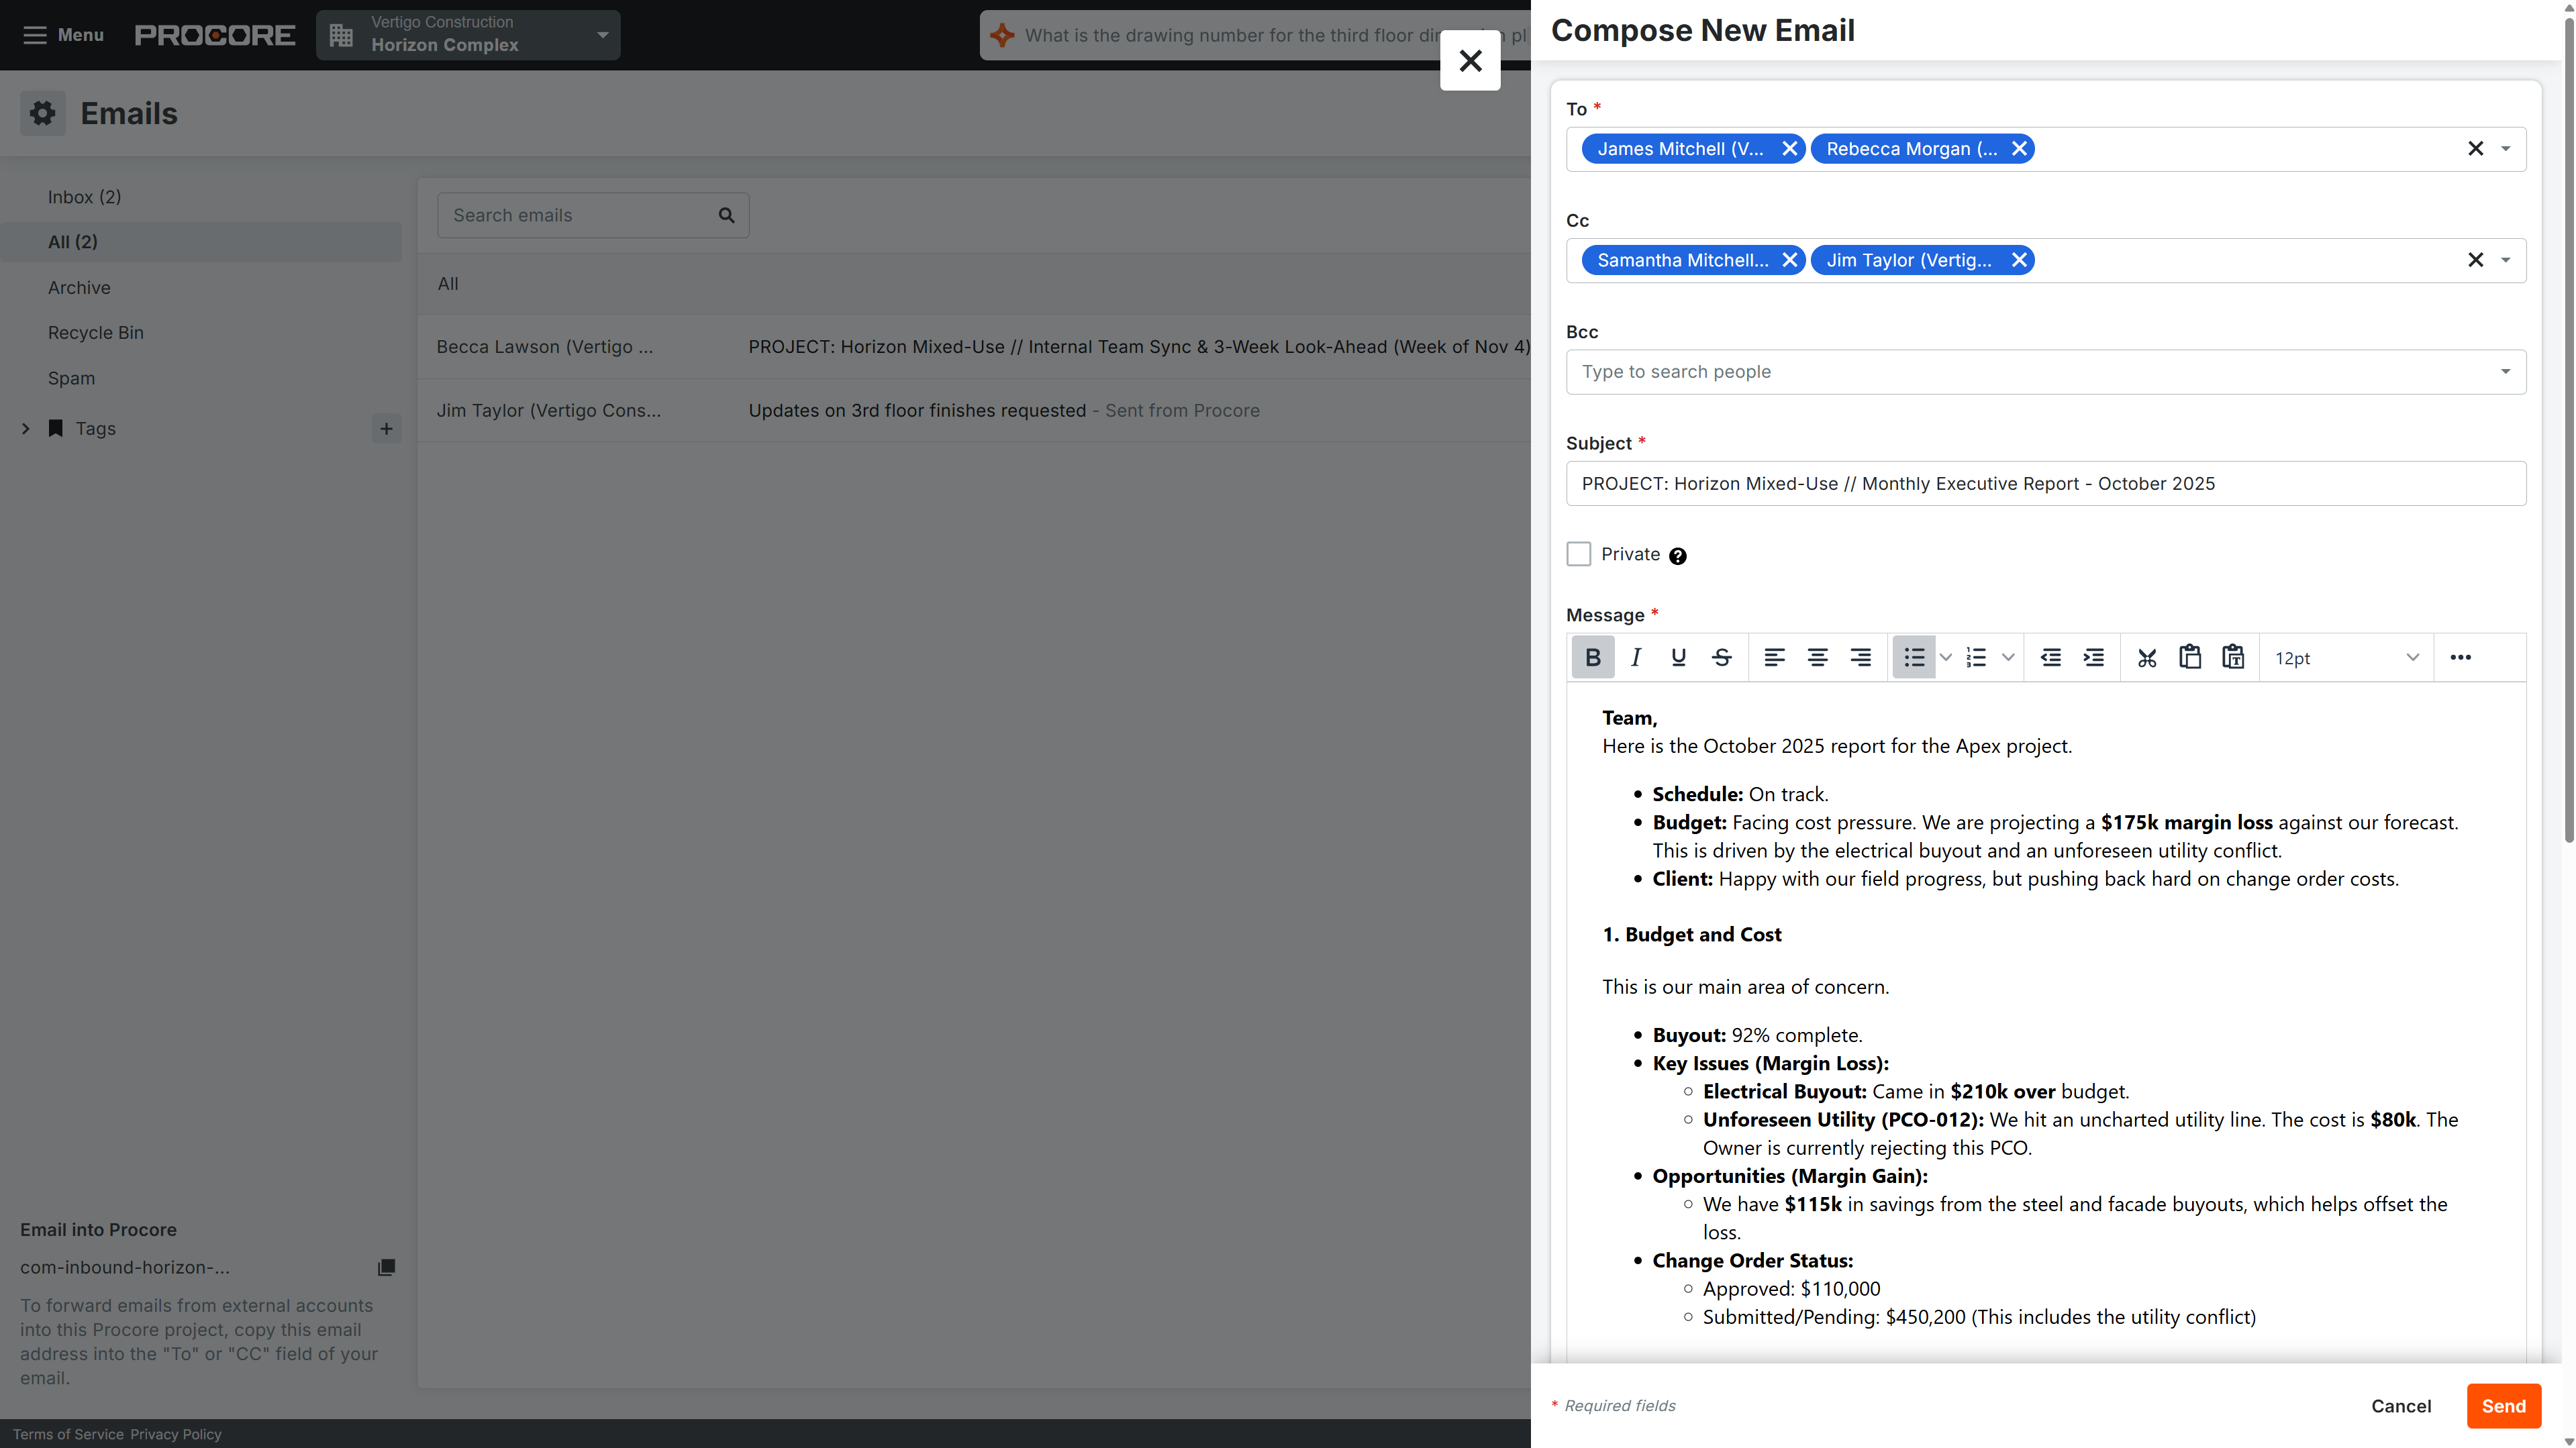Enable the Private checkbox
2576x1448 pixels.
(1579, 553)
